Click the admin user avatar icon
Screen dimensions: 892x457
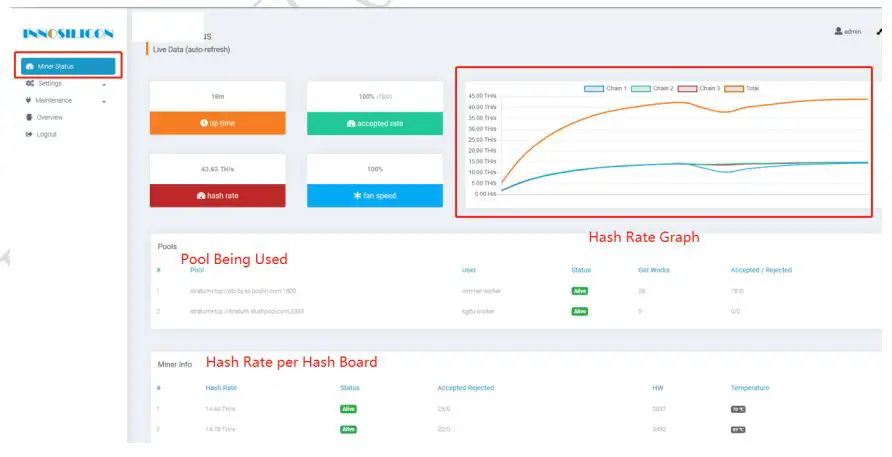click(x=838, y=31)
